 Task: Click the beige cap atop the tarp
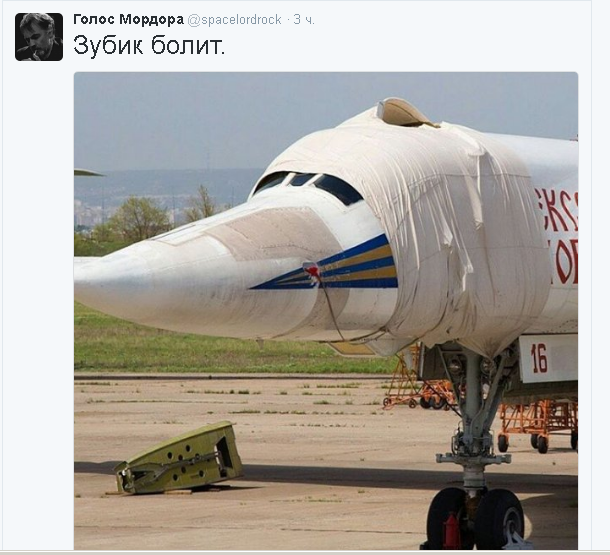pos(405,113)
